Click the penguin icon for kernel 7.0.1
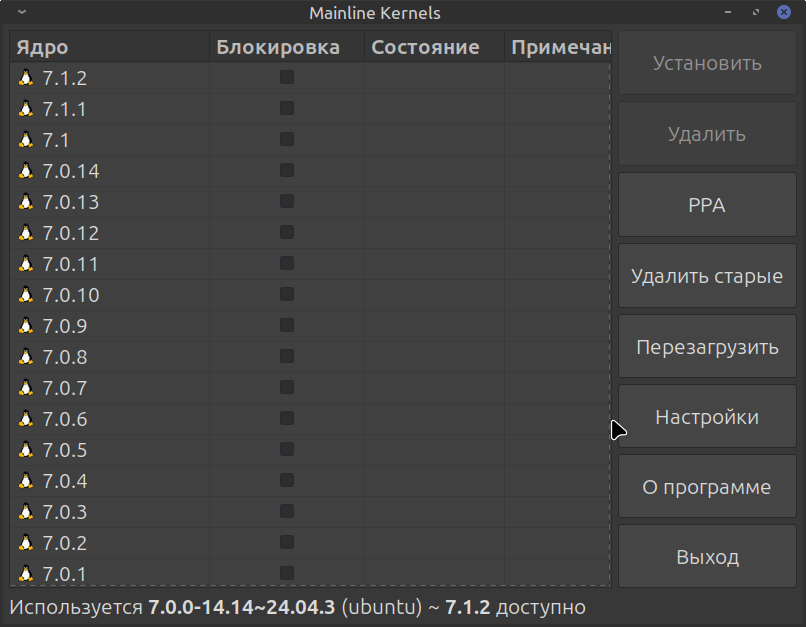The image size is (806, 627). coord(26,574)
